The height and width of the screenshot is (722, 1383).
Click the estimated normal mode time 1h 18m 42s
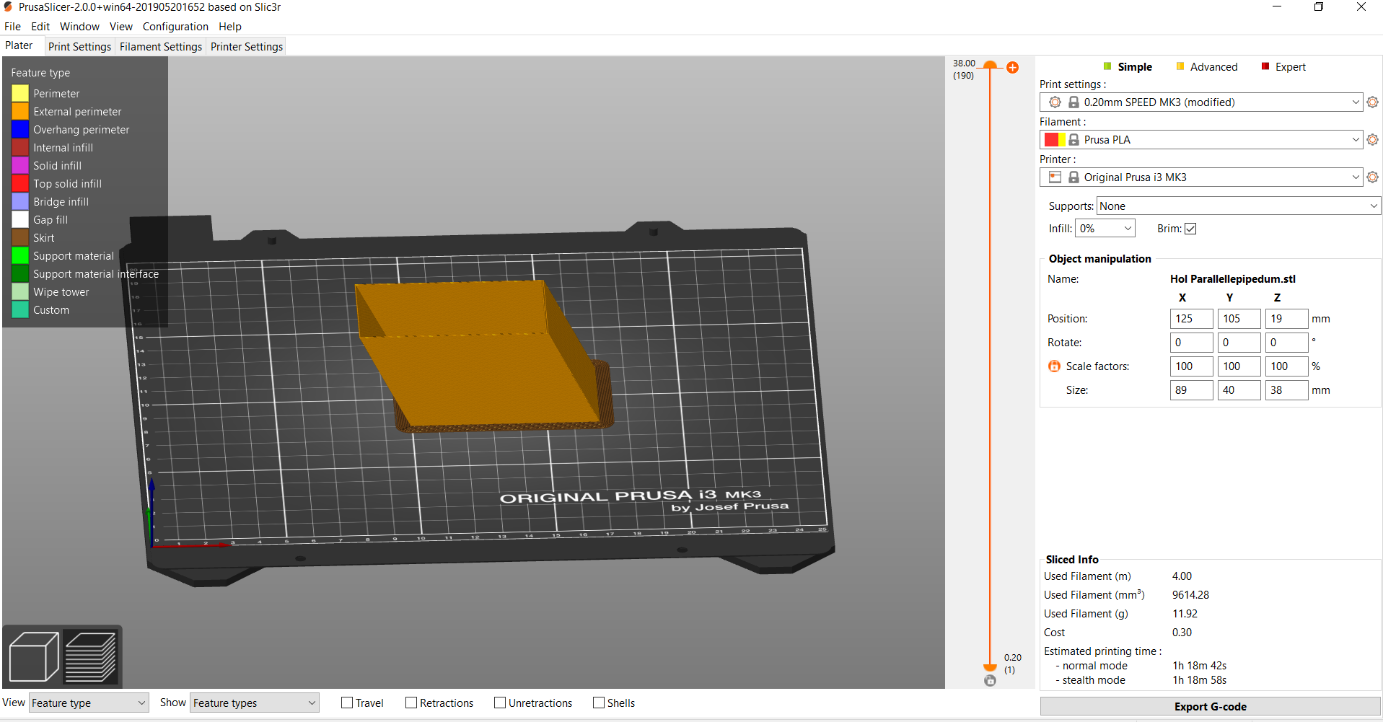point(1199,666)
